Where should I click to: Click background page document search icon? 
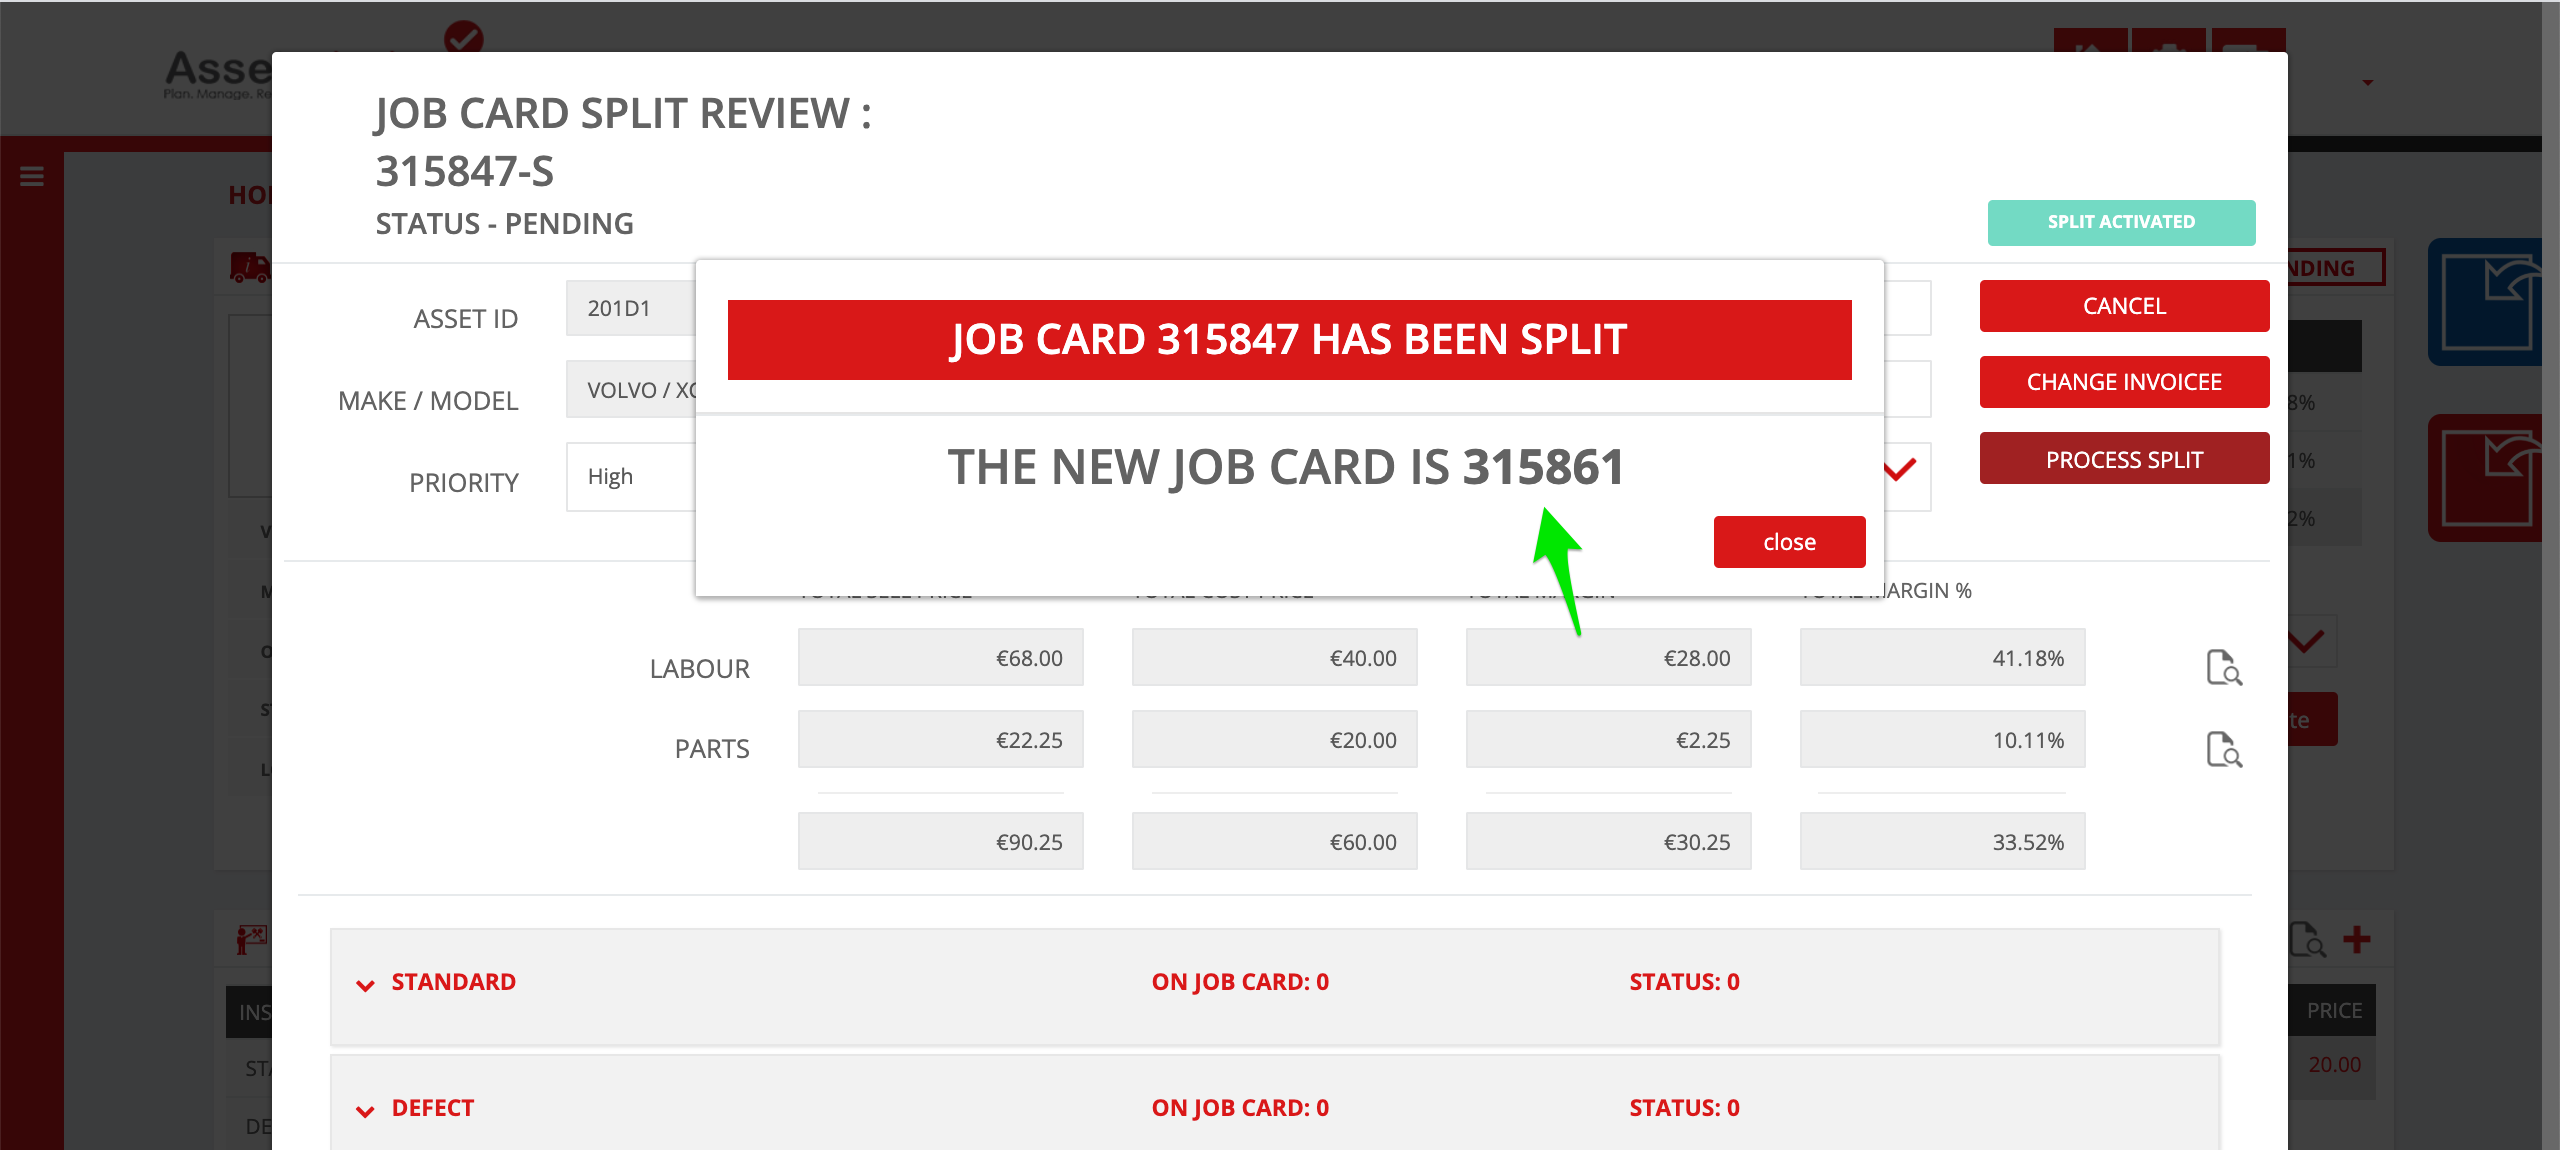[x=2308, y=940]
